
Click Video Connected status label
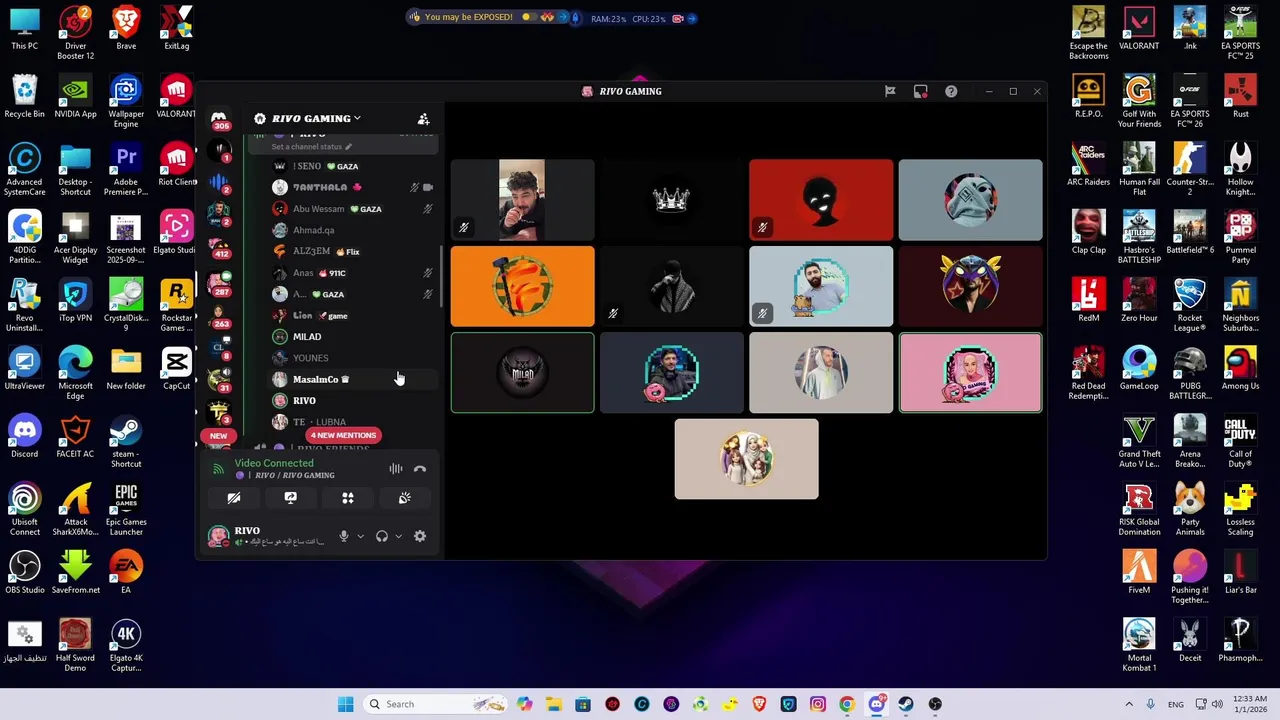click(x=273, y=463)
